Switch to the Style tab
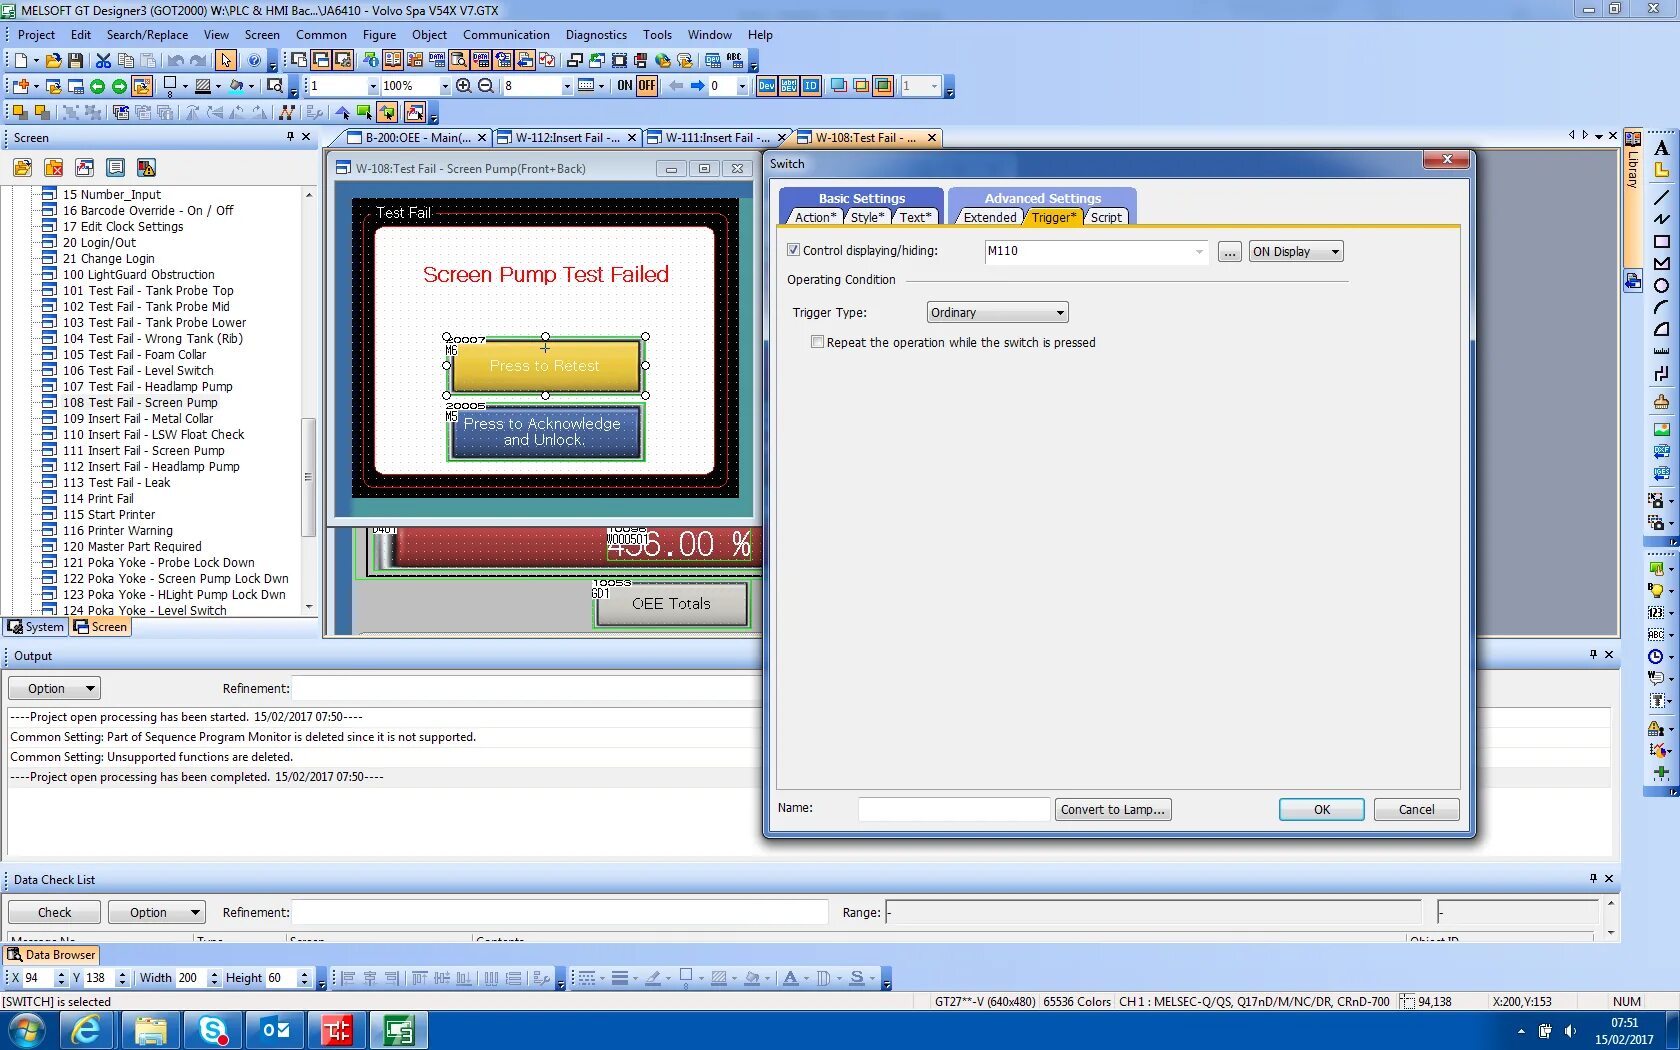1680x1050 pixels. (x=867, y=217)
